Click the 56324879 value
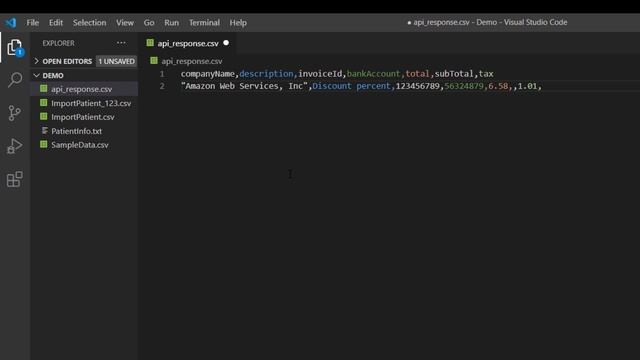Viewport: 640px width, 360px height. point(464,86)
